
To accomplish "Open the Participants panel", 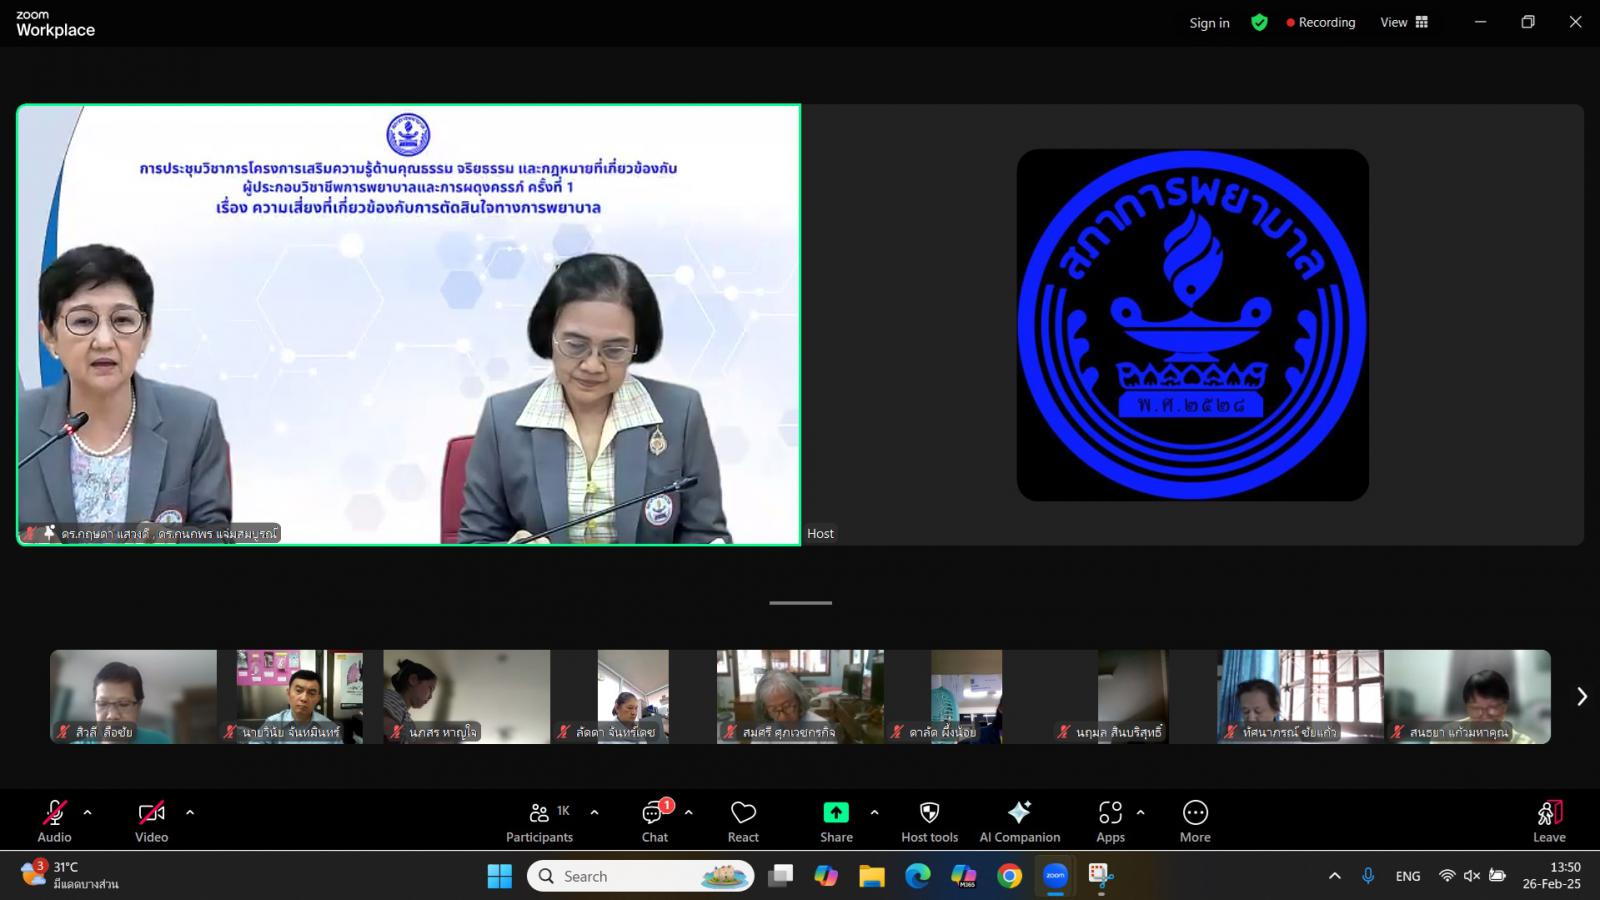I will (539, 821).
